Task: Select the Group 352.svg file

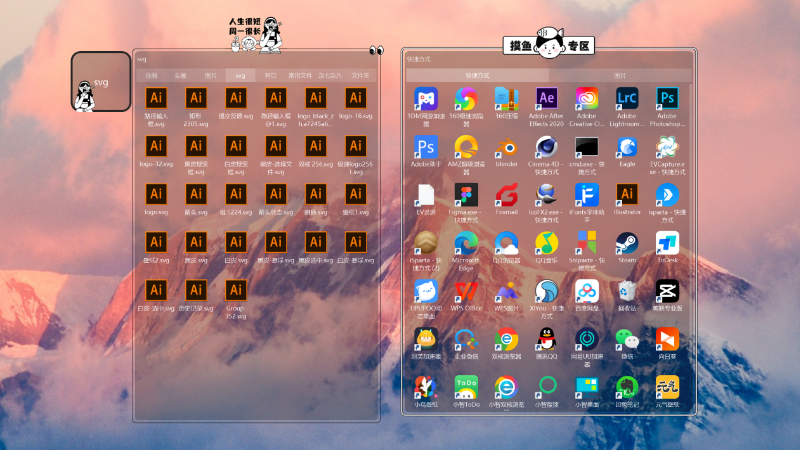Action: click(235, 291)
